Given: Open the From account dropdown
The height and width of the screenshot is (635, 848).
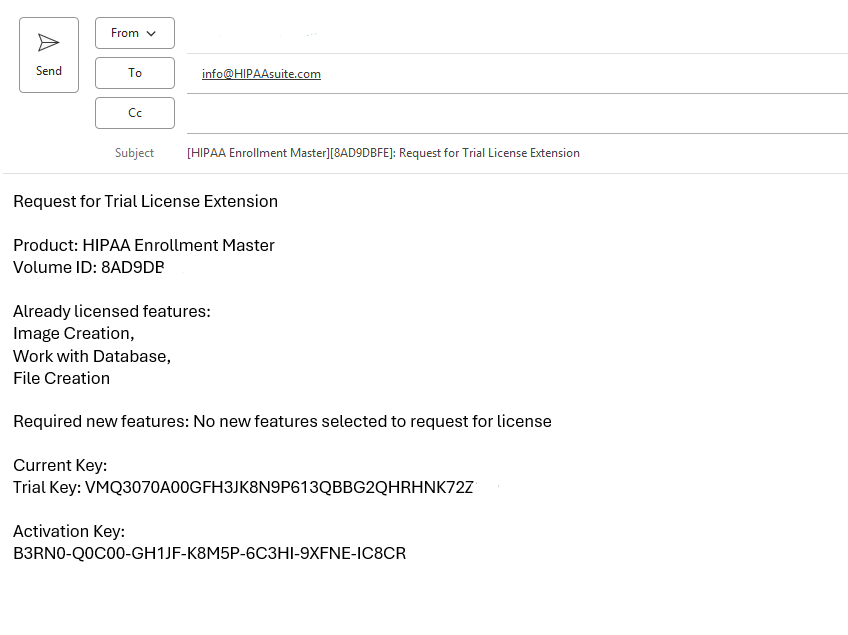Looking at the screenshot, I should click(x=135, y=33).
